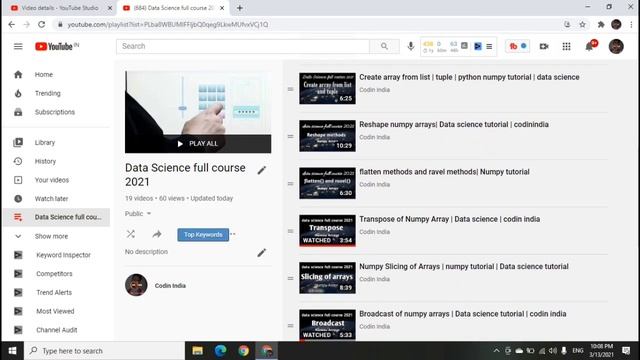
Task: Go back in browser
Action: click(x=11, y=24)
